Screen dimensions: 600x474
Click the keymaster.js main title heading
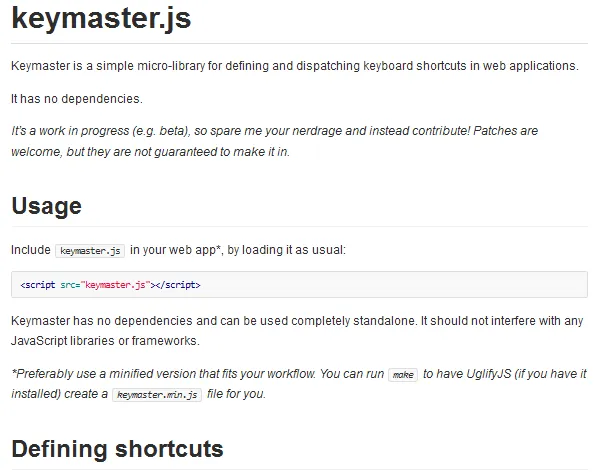tap(102, 19)
